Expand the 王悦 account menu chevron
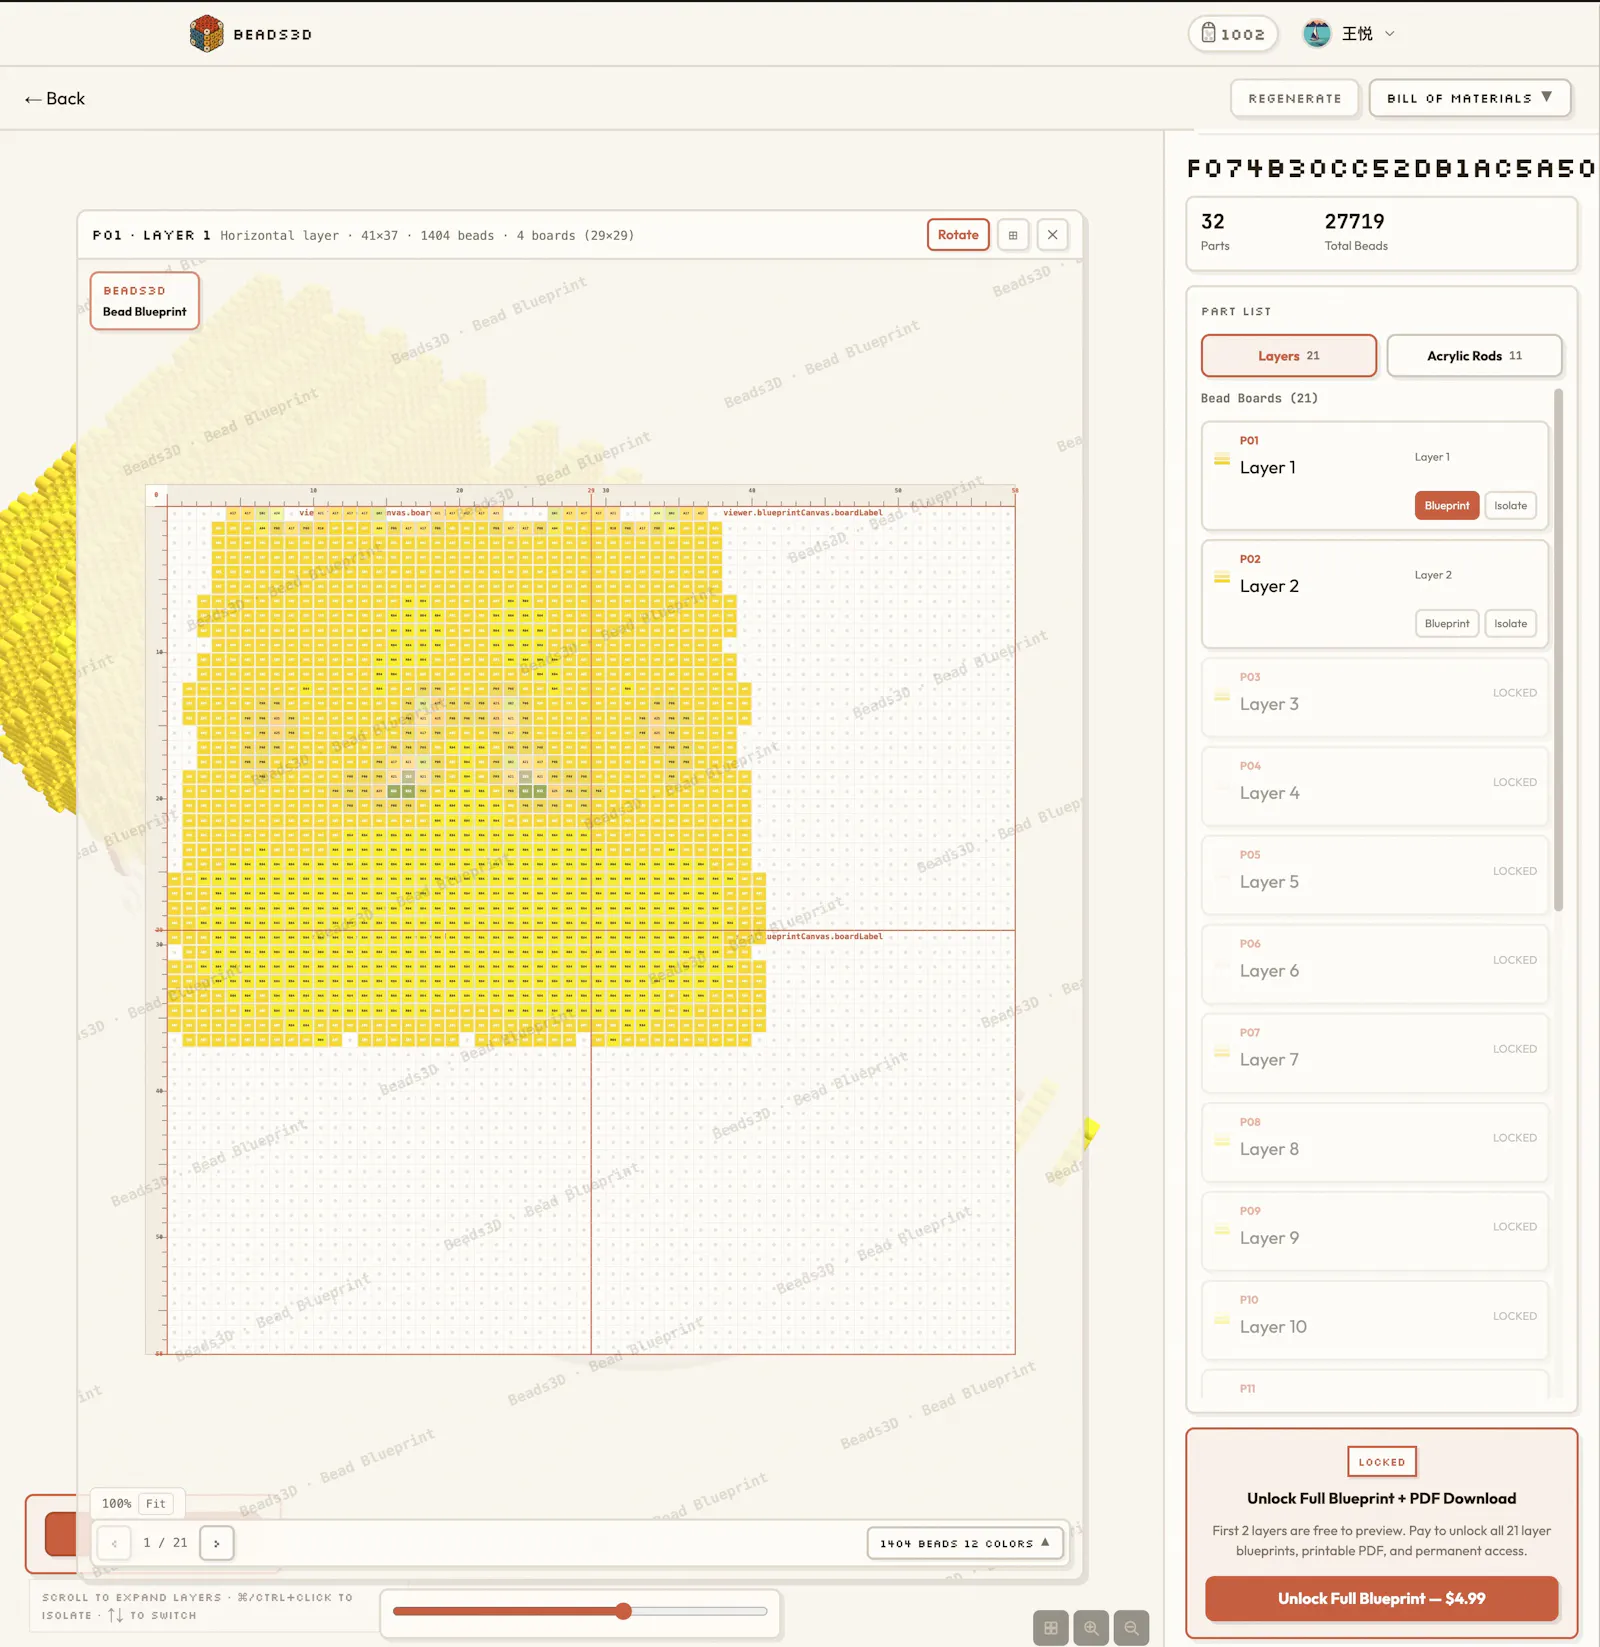1600x1647 pixels. [x=1389, y=34]
